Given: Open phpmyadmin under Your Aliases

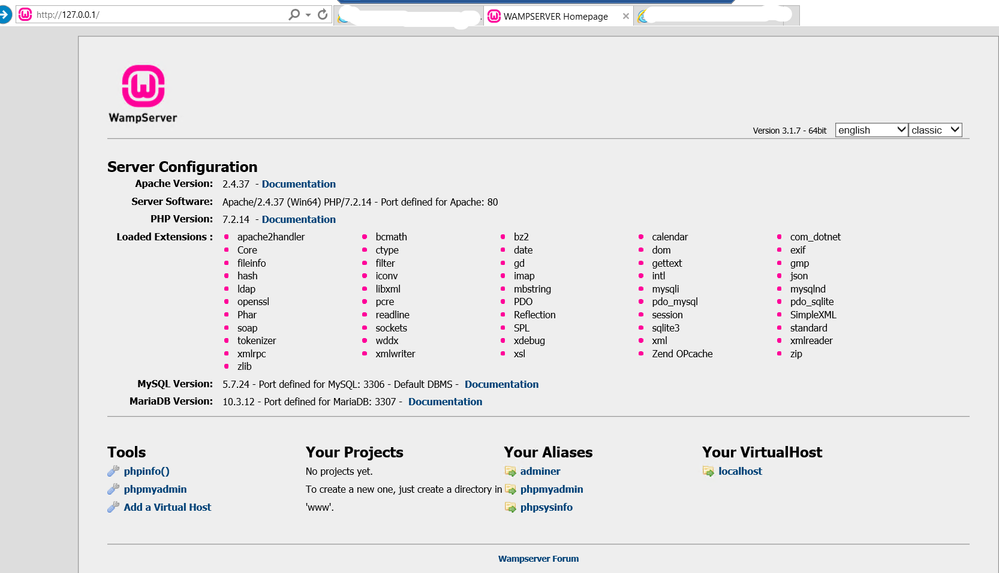Looking at the screenshot, I should pyautogui.click(x=552, y=489).
